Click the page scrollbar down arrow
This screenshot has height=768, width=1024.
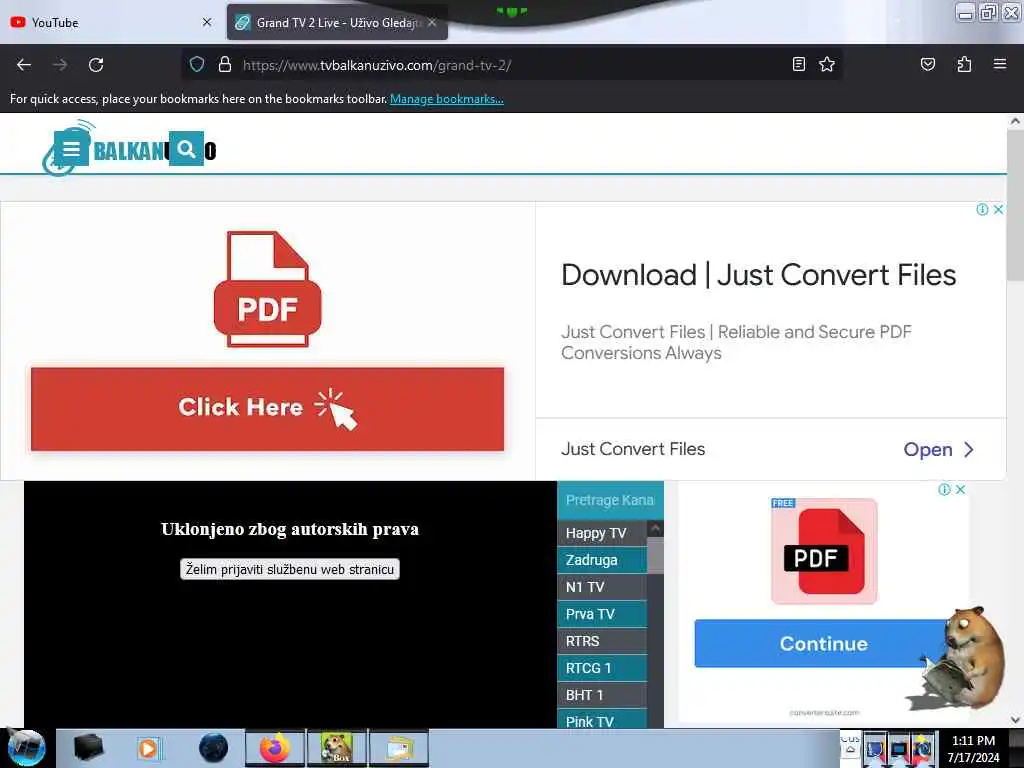pyautogui.click(x=1015, y=720)
